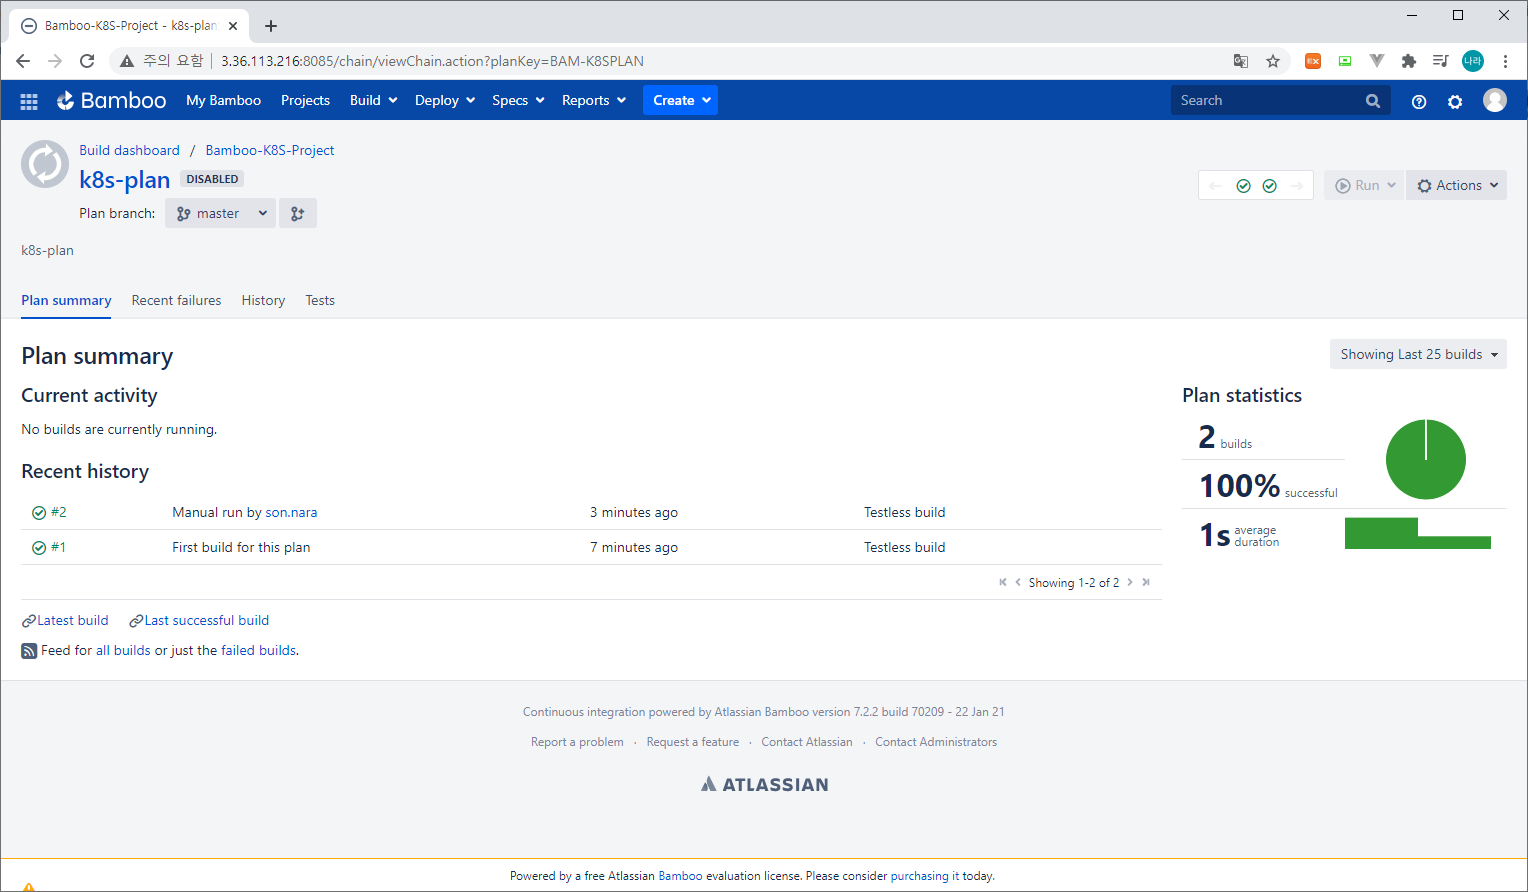This screenshot has height=892, width=1528.
Task: Click the RSS feed icon
Action: pyautogui.click(x=29, y=651)
